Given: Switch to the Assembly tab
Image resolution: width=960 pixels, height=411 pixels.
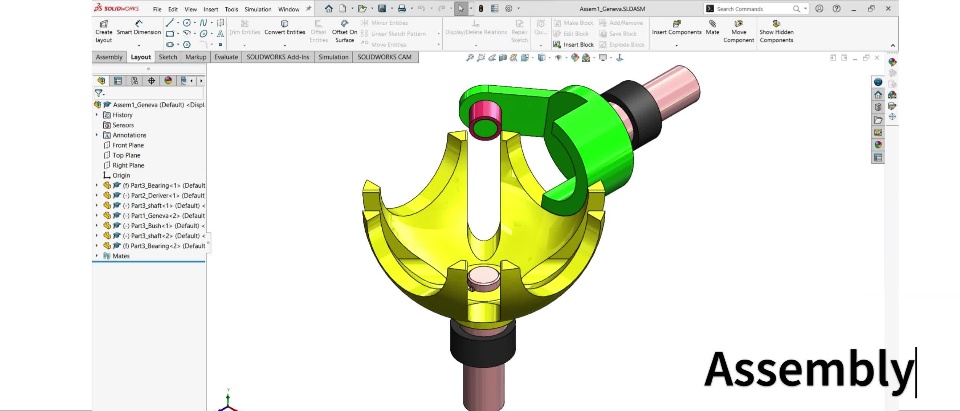Looking at the screenshot, I should click(109, 57).
